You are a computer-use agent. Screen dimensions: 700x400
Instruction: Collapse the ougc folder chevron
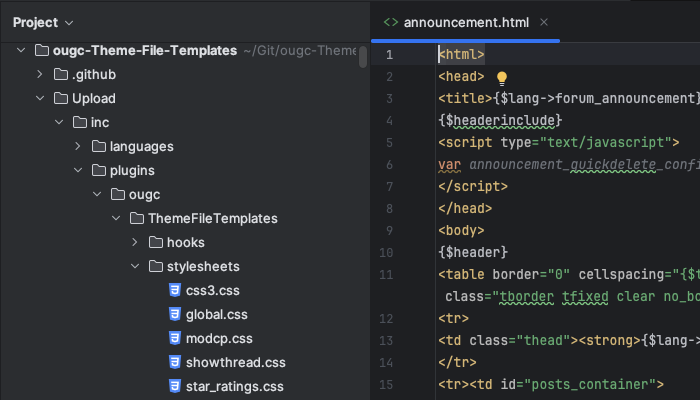(97, 195)
